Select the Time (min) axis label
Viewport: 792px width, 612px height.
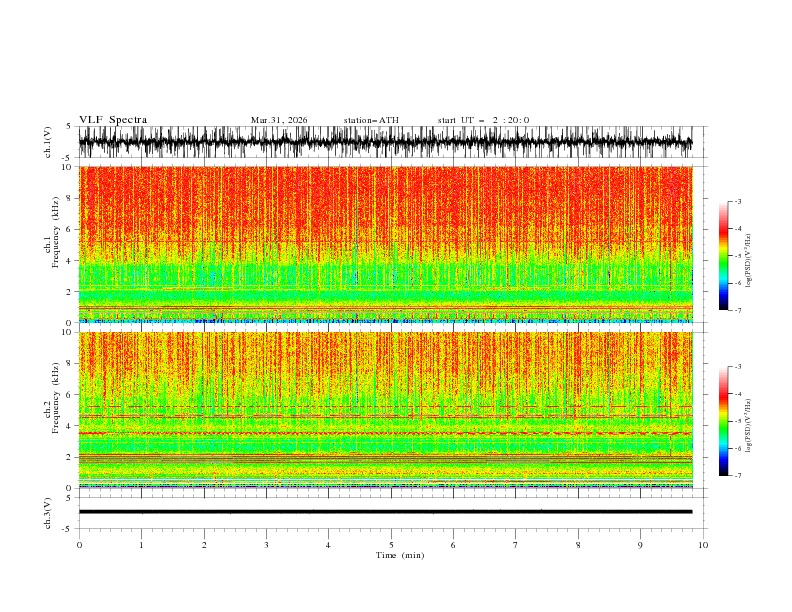click(400, 555)
